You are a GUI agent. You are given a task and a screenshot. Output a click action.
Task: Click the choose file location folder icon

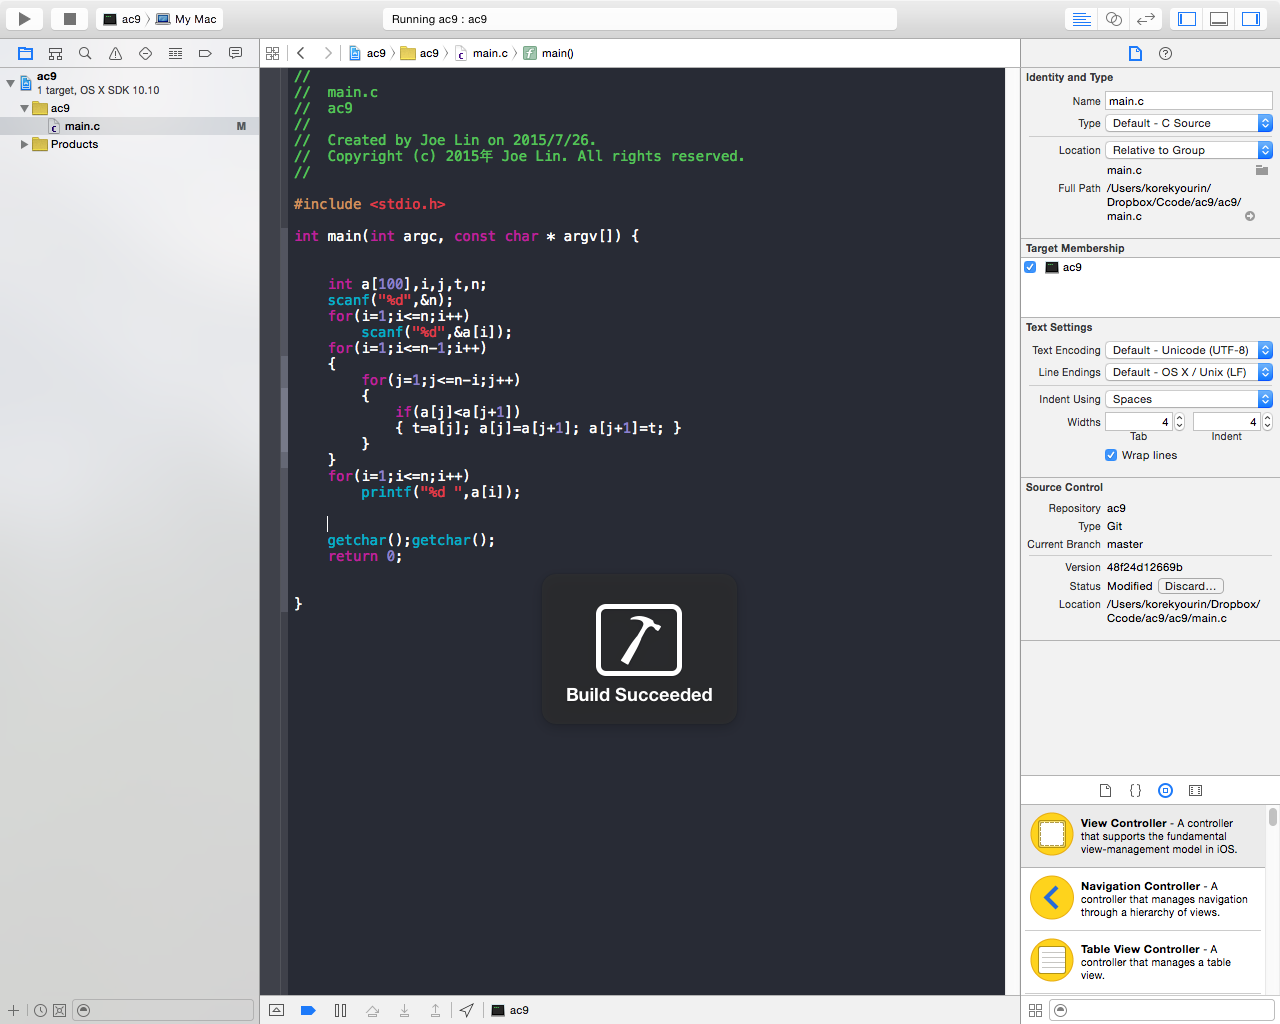point(1262,170)
